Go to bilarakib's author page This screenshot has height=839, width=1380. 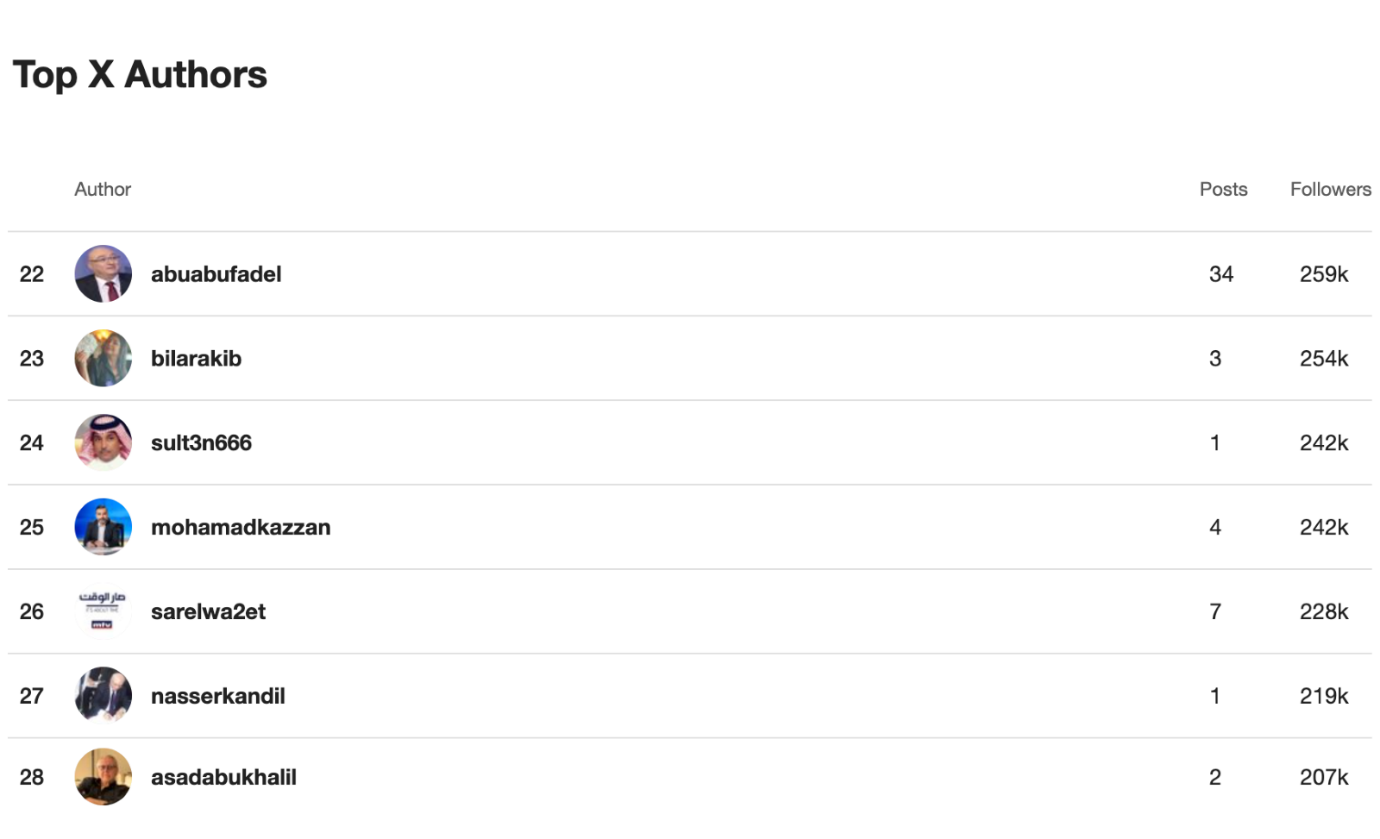196,358
